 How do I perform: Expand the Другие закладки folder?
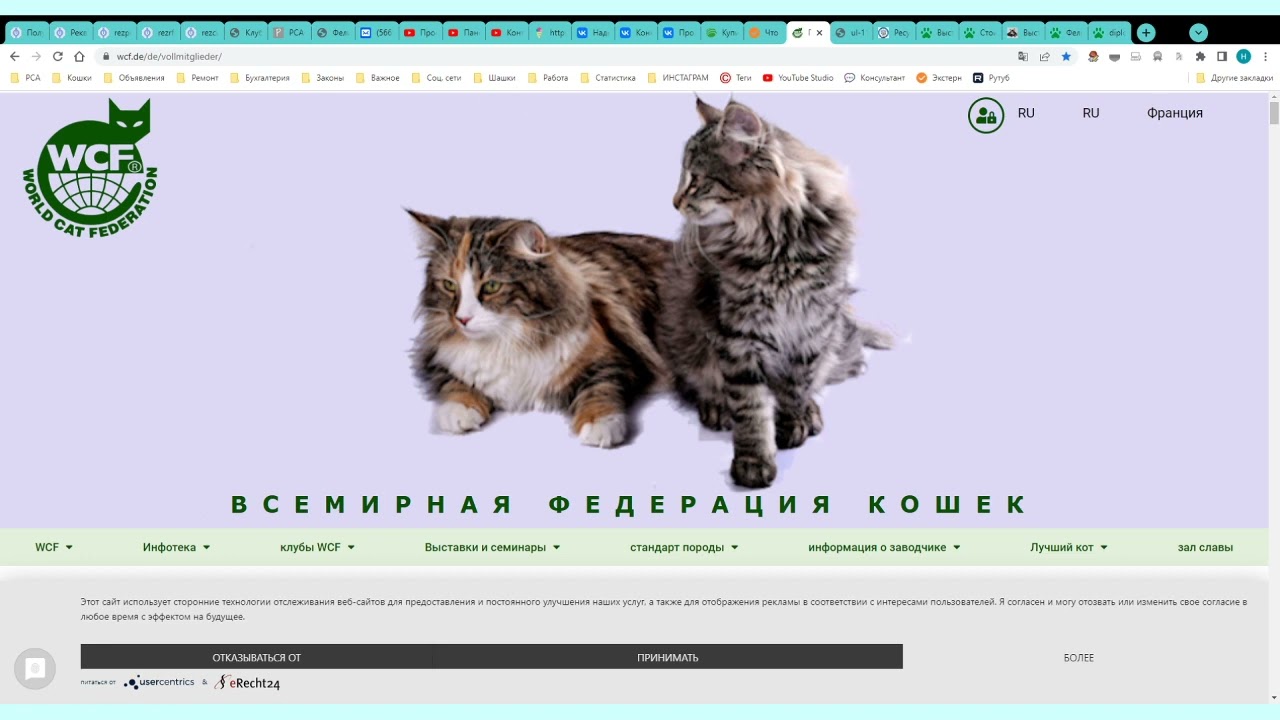tap(1234, 78)
